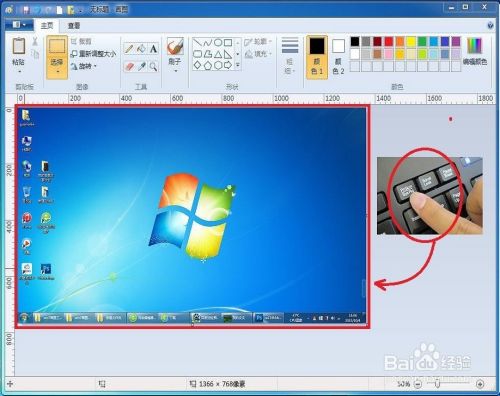Choose the Rounded rectangle shape
Image resolution: width=500 pixels, height=396 pixels.
tap(198, 54)
